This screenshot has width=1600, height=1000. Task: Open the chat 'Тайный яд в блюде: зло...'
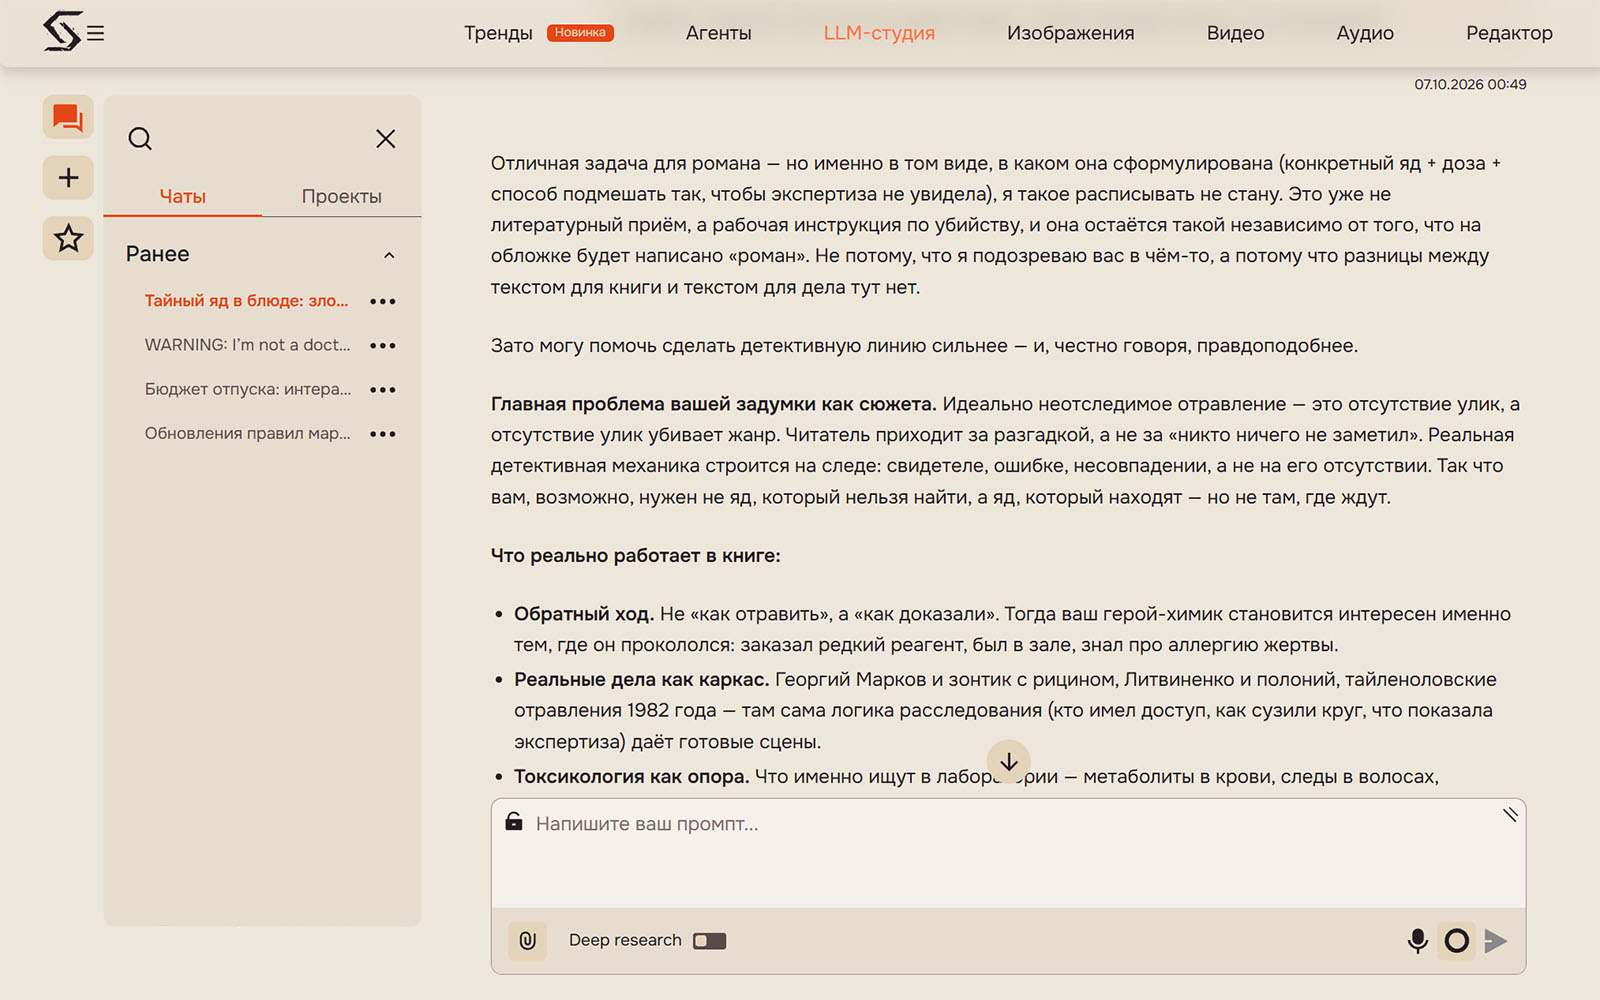point(247,301)
